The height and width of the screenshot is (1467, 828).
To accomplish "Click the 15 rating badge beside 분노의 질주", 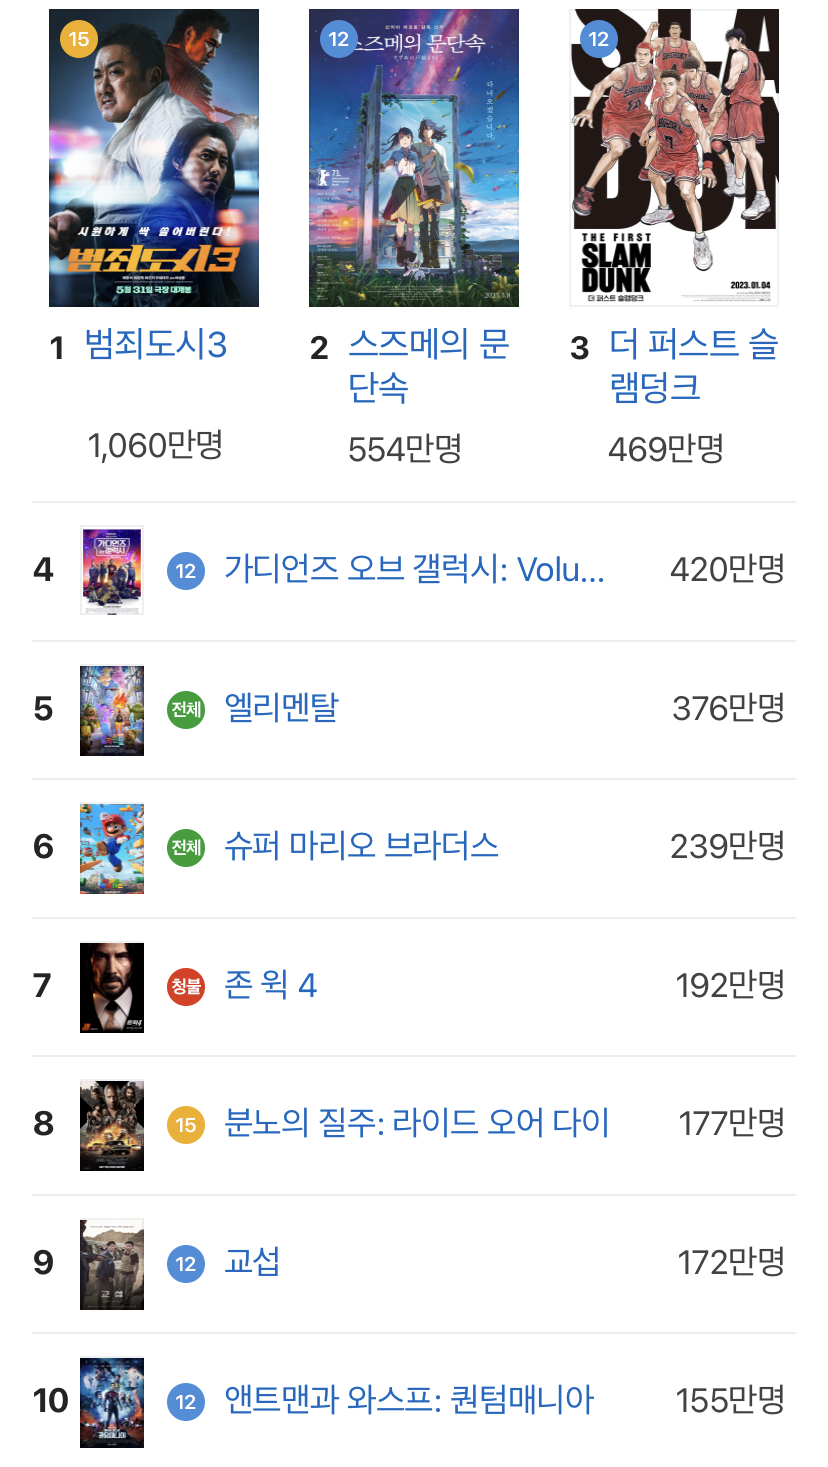I will click(186, 1125).
